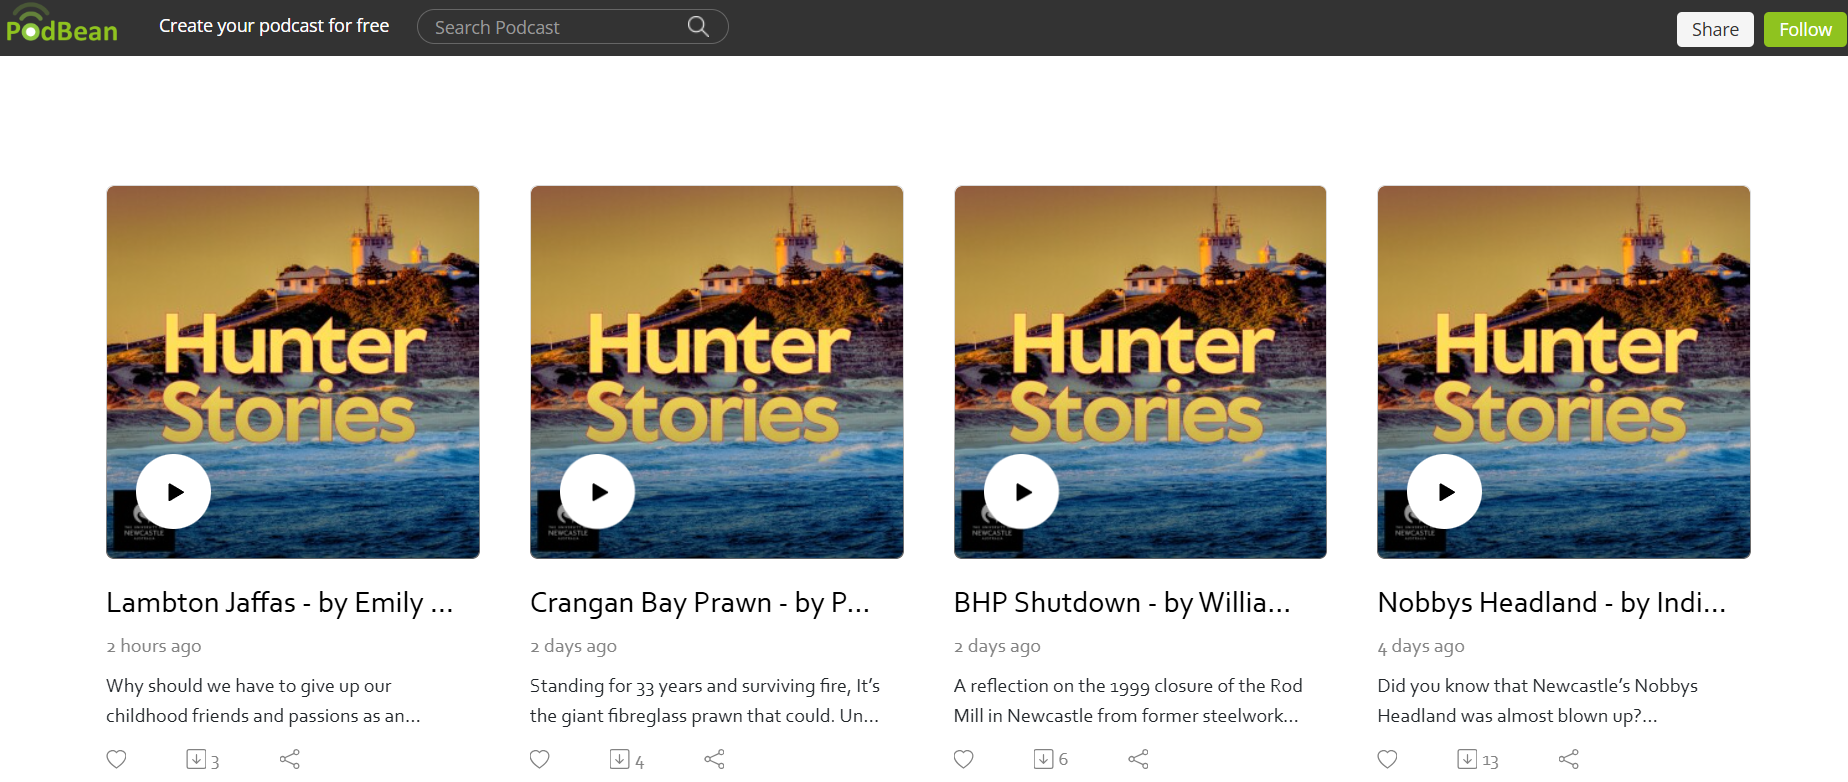Play the BHP Shutdown episode
This screenshot has height=782, width=1848.
coord(1021,492)
